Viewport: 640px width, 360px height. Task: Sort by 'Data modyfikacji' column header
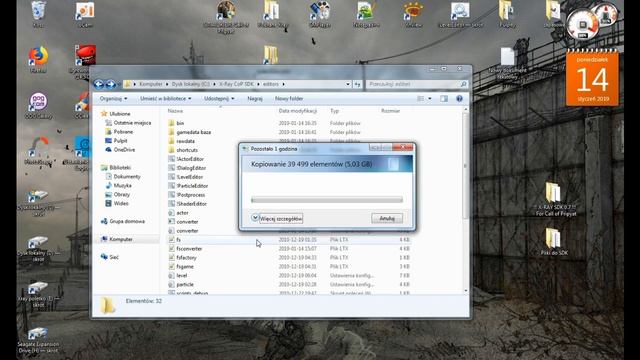(298, 111)
